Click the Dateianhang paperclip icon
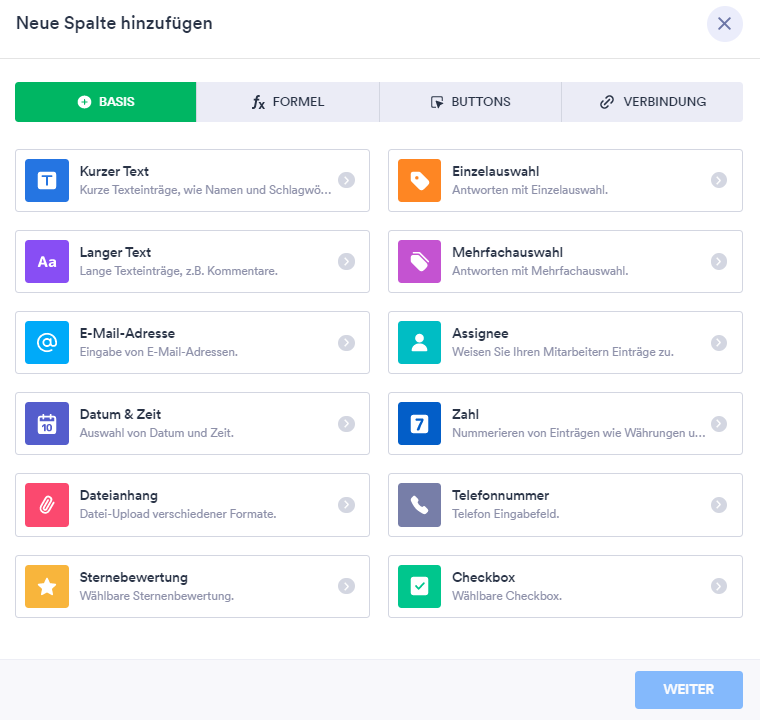 (47, 505)
